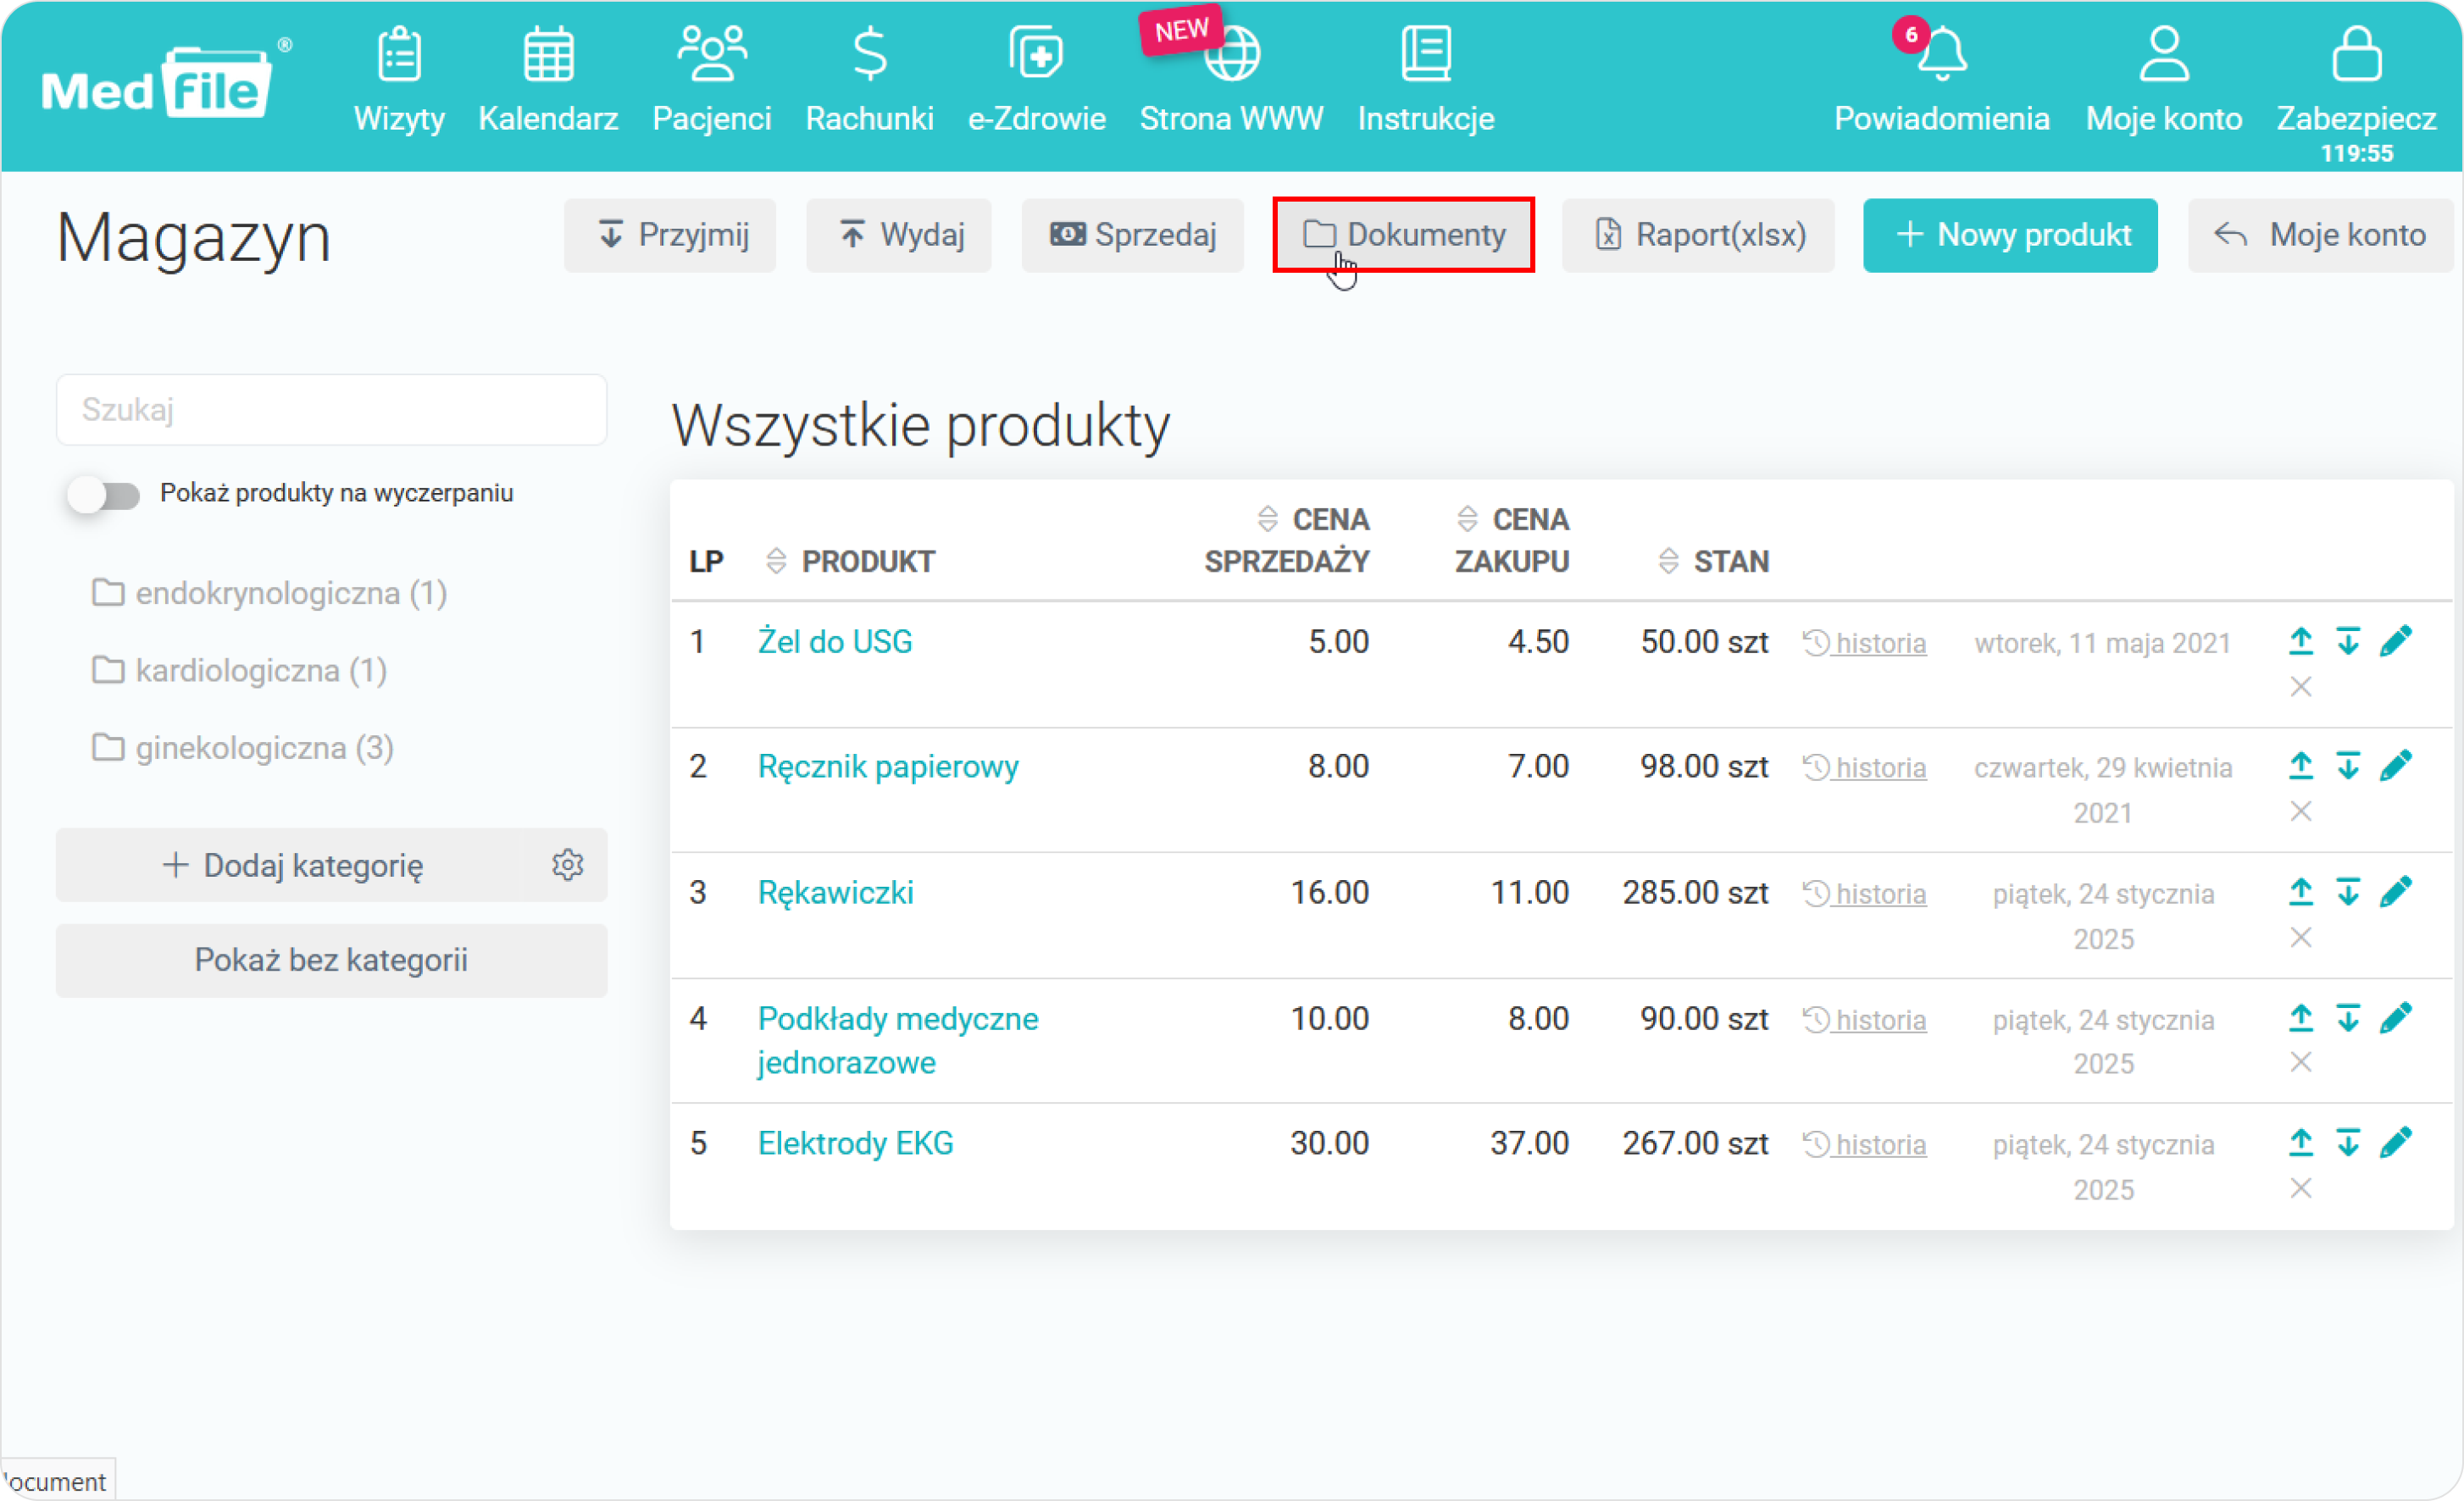Sort by Cena sprzedaży column arrows
Screen dimensions: 2464x1501
(1267, 519)
